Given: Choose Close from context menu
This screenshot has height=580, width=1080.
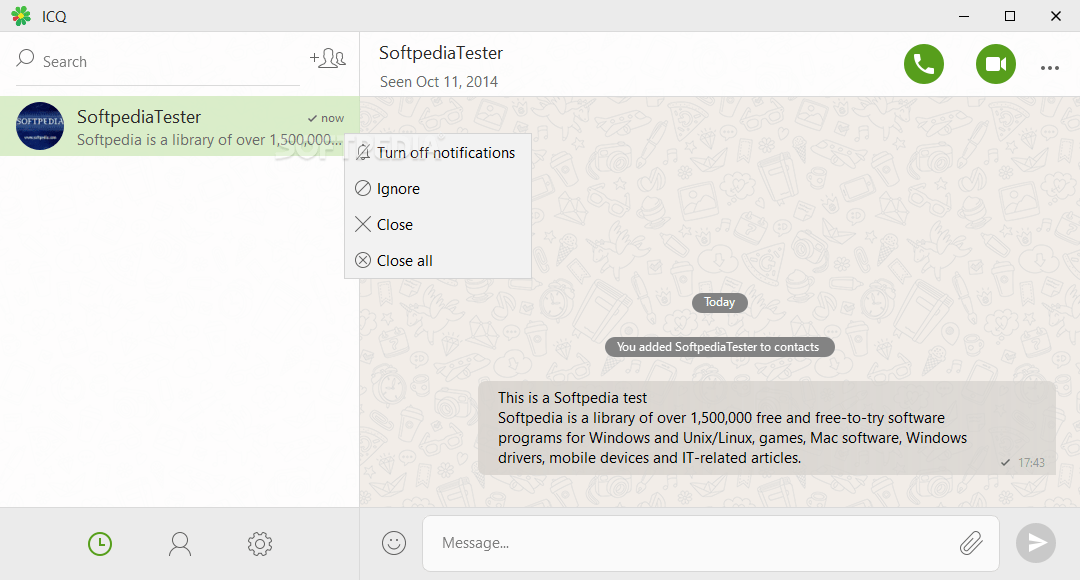Looking at the screenshot, I should tap(437, 225).
